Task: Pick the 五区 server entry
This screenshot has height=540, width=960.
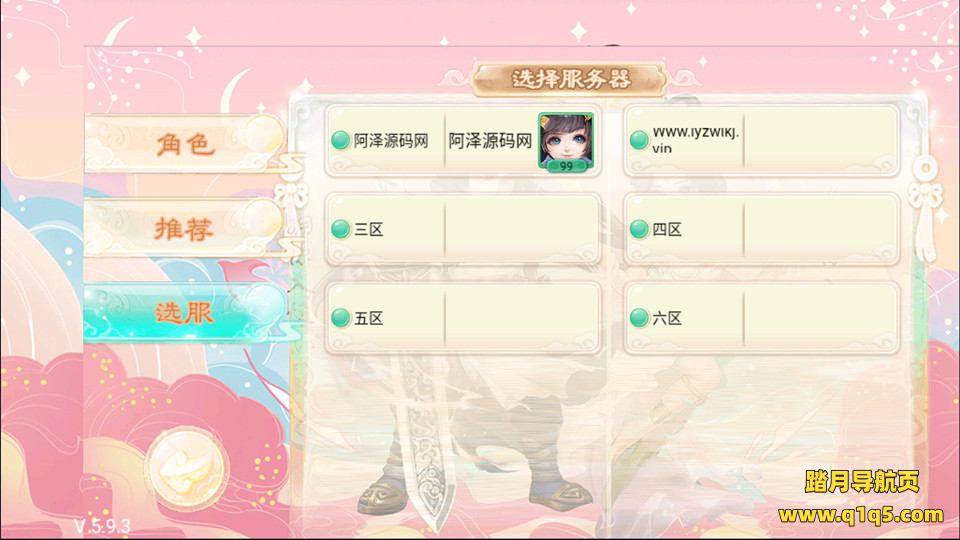Action: 462,318
